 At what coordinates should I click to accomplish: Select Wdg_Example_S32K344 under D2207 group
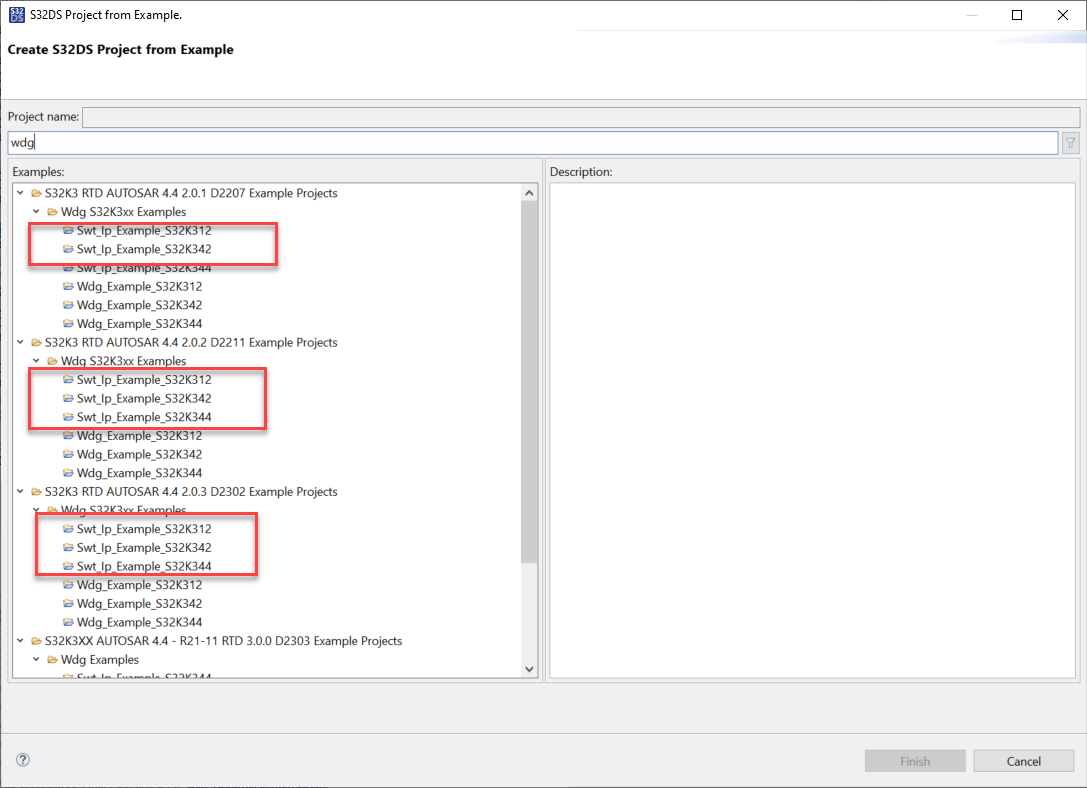[x=139, y=324]
